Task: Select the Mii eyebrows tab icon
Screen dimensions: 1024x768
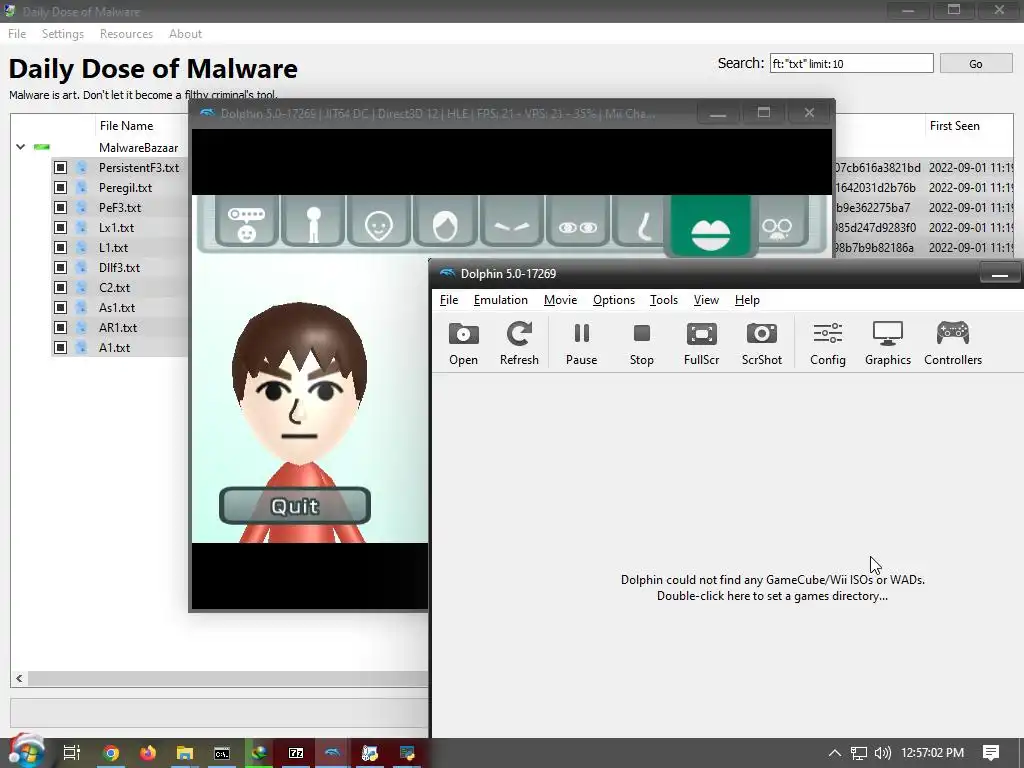Action: pos(511,222)
